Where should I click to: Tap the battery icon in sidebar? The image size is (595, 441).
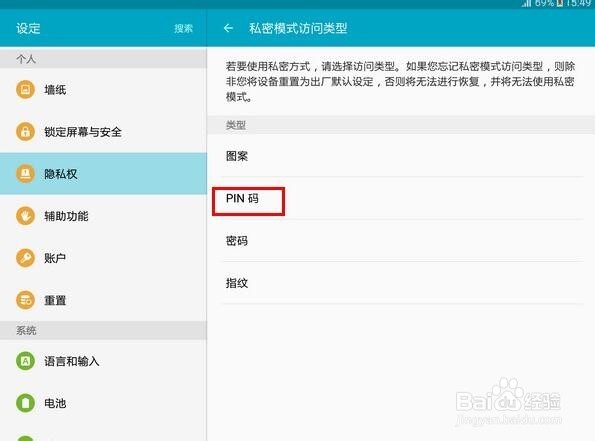pyautogui.click(x=25, y=403)
